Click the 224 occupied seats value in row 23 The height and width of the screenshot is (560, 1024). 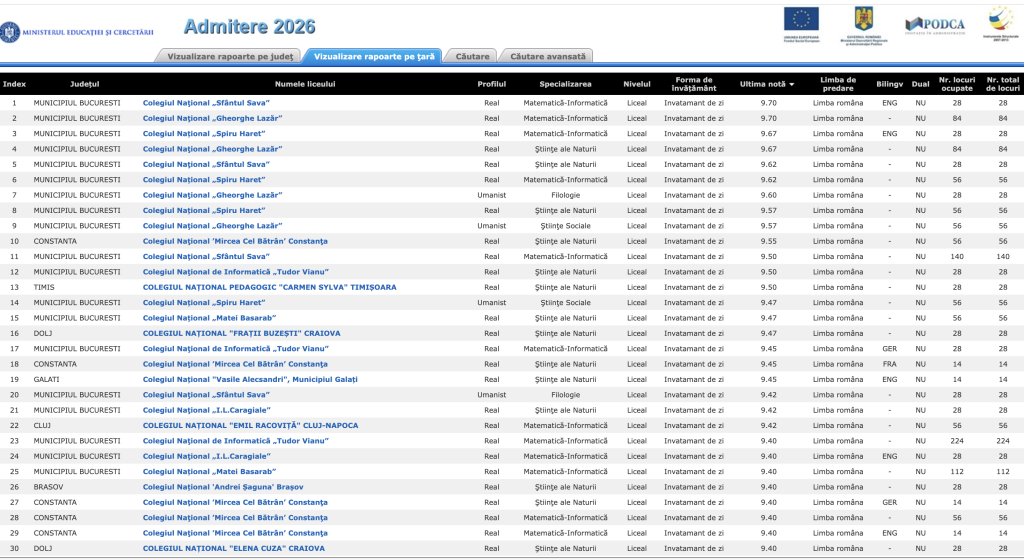tap(957, 441)
